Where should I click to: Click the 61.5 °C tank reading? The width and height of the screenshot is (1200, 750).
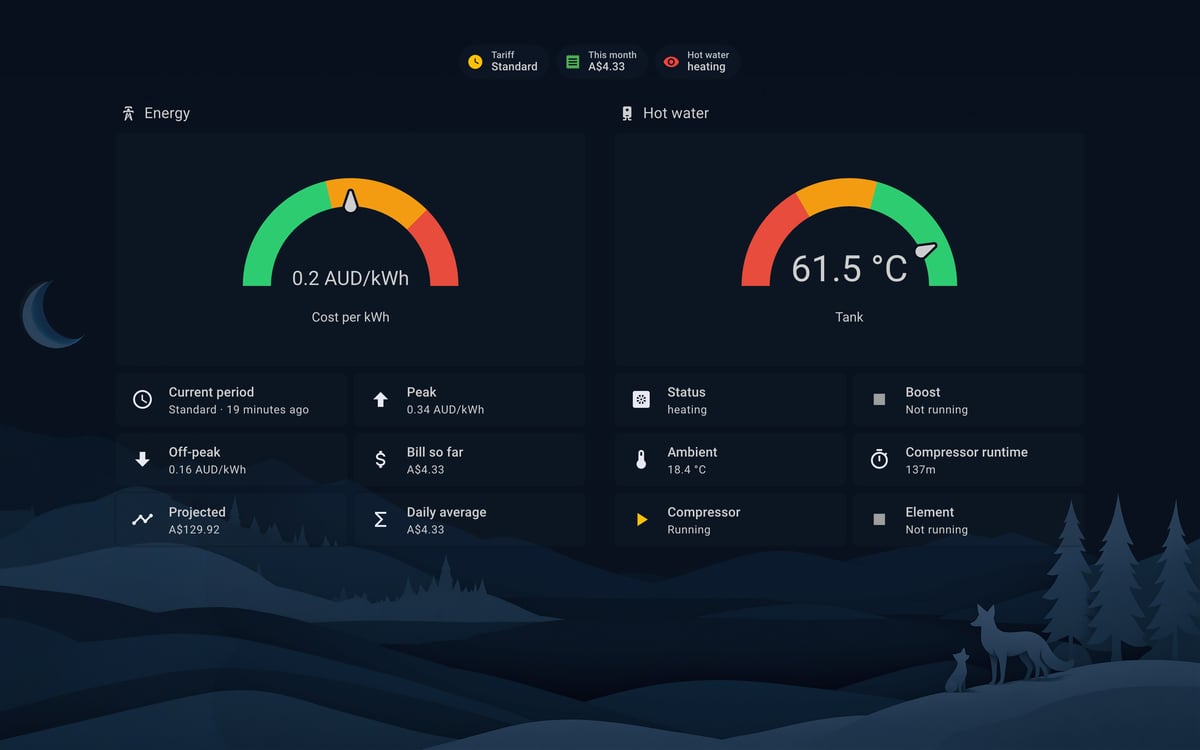point(849,268)
